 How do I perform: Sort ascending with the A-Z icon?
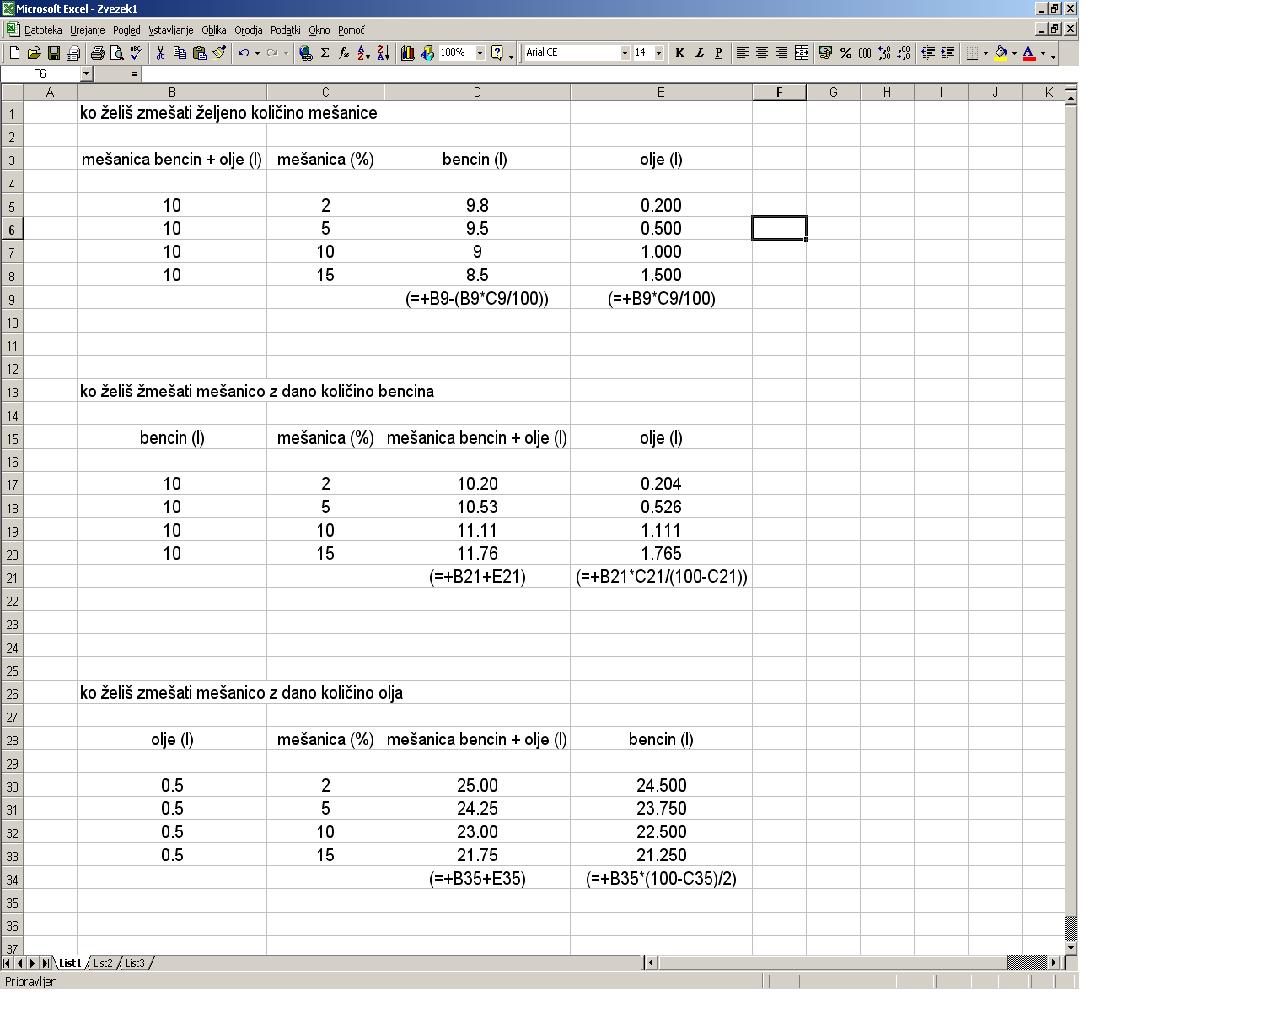click(363, 53)
